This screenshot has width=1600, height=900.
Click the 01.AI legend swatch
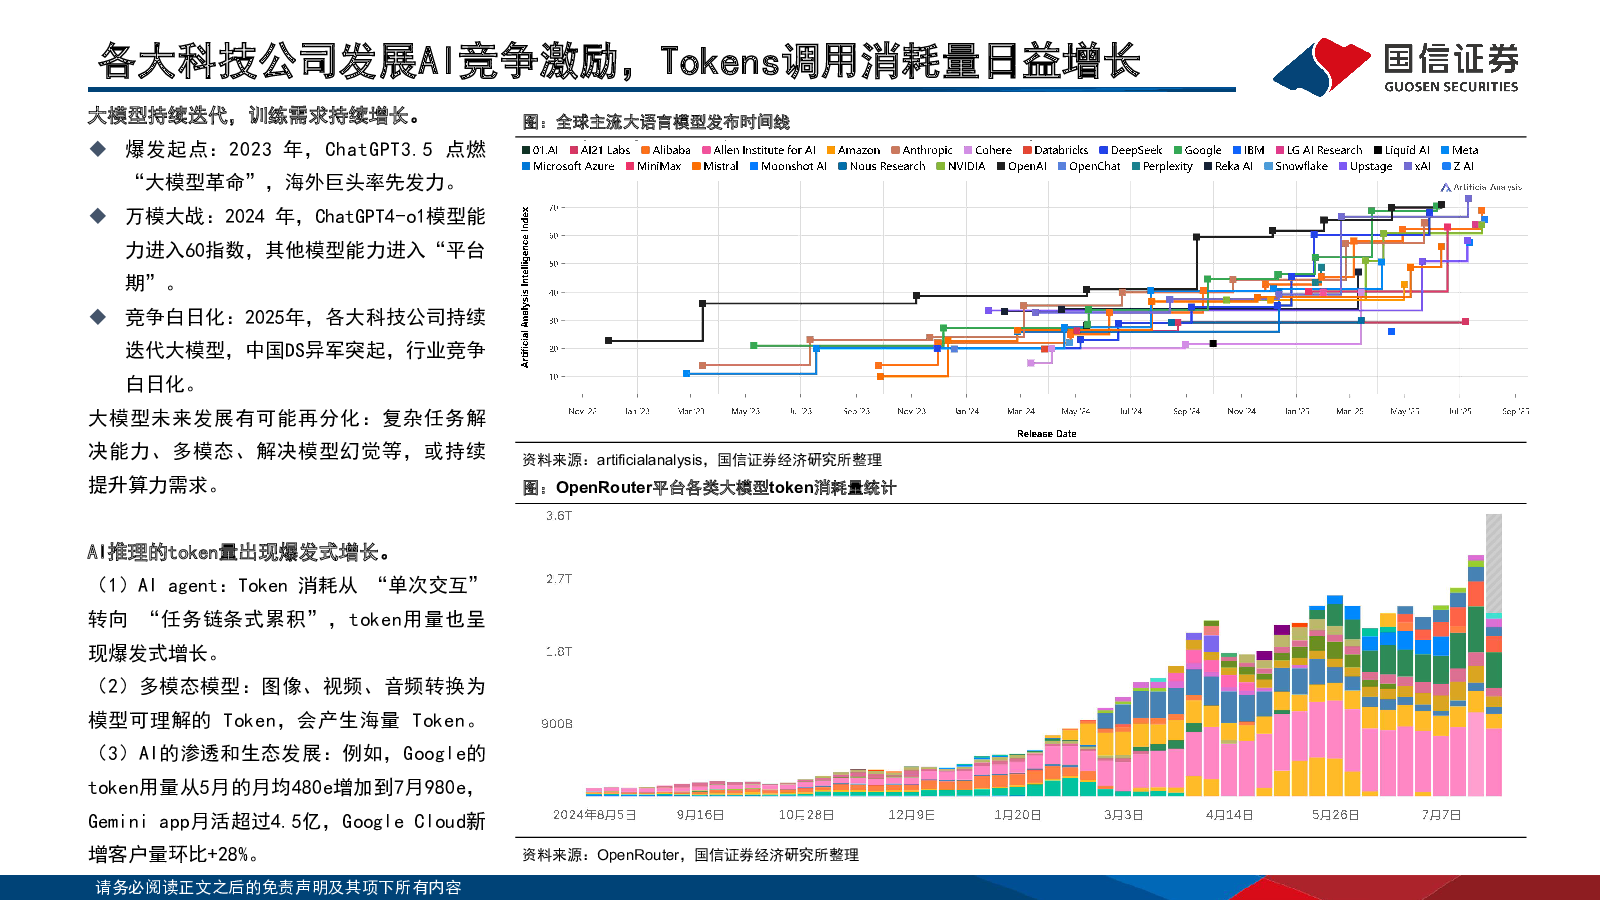coord(526,150)
